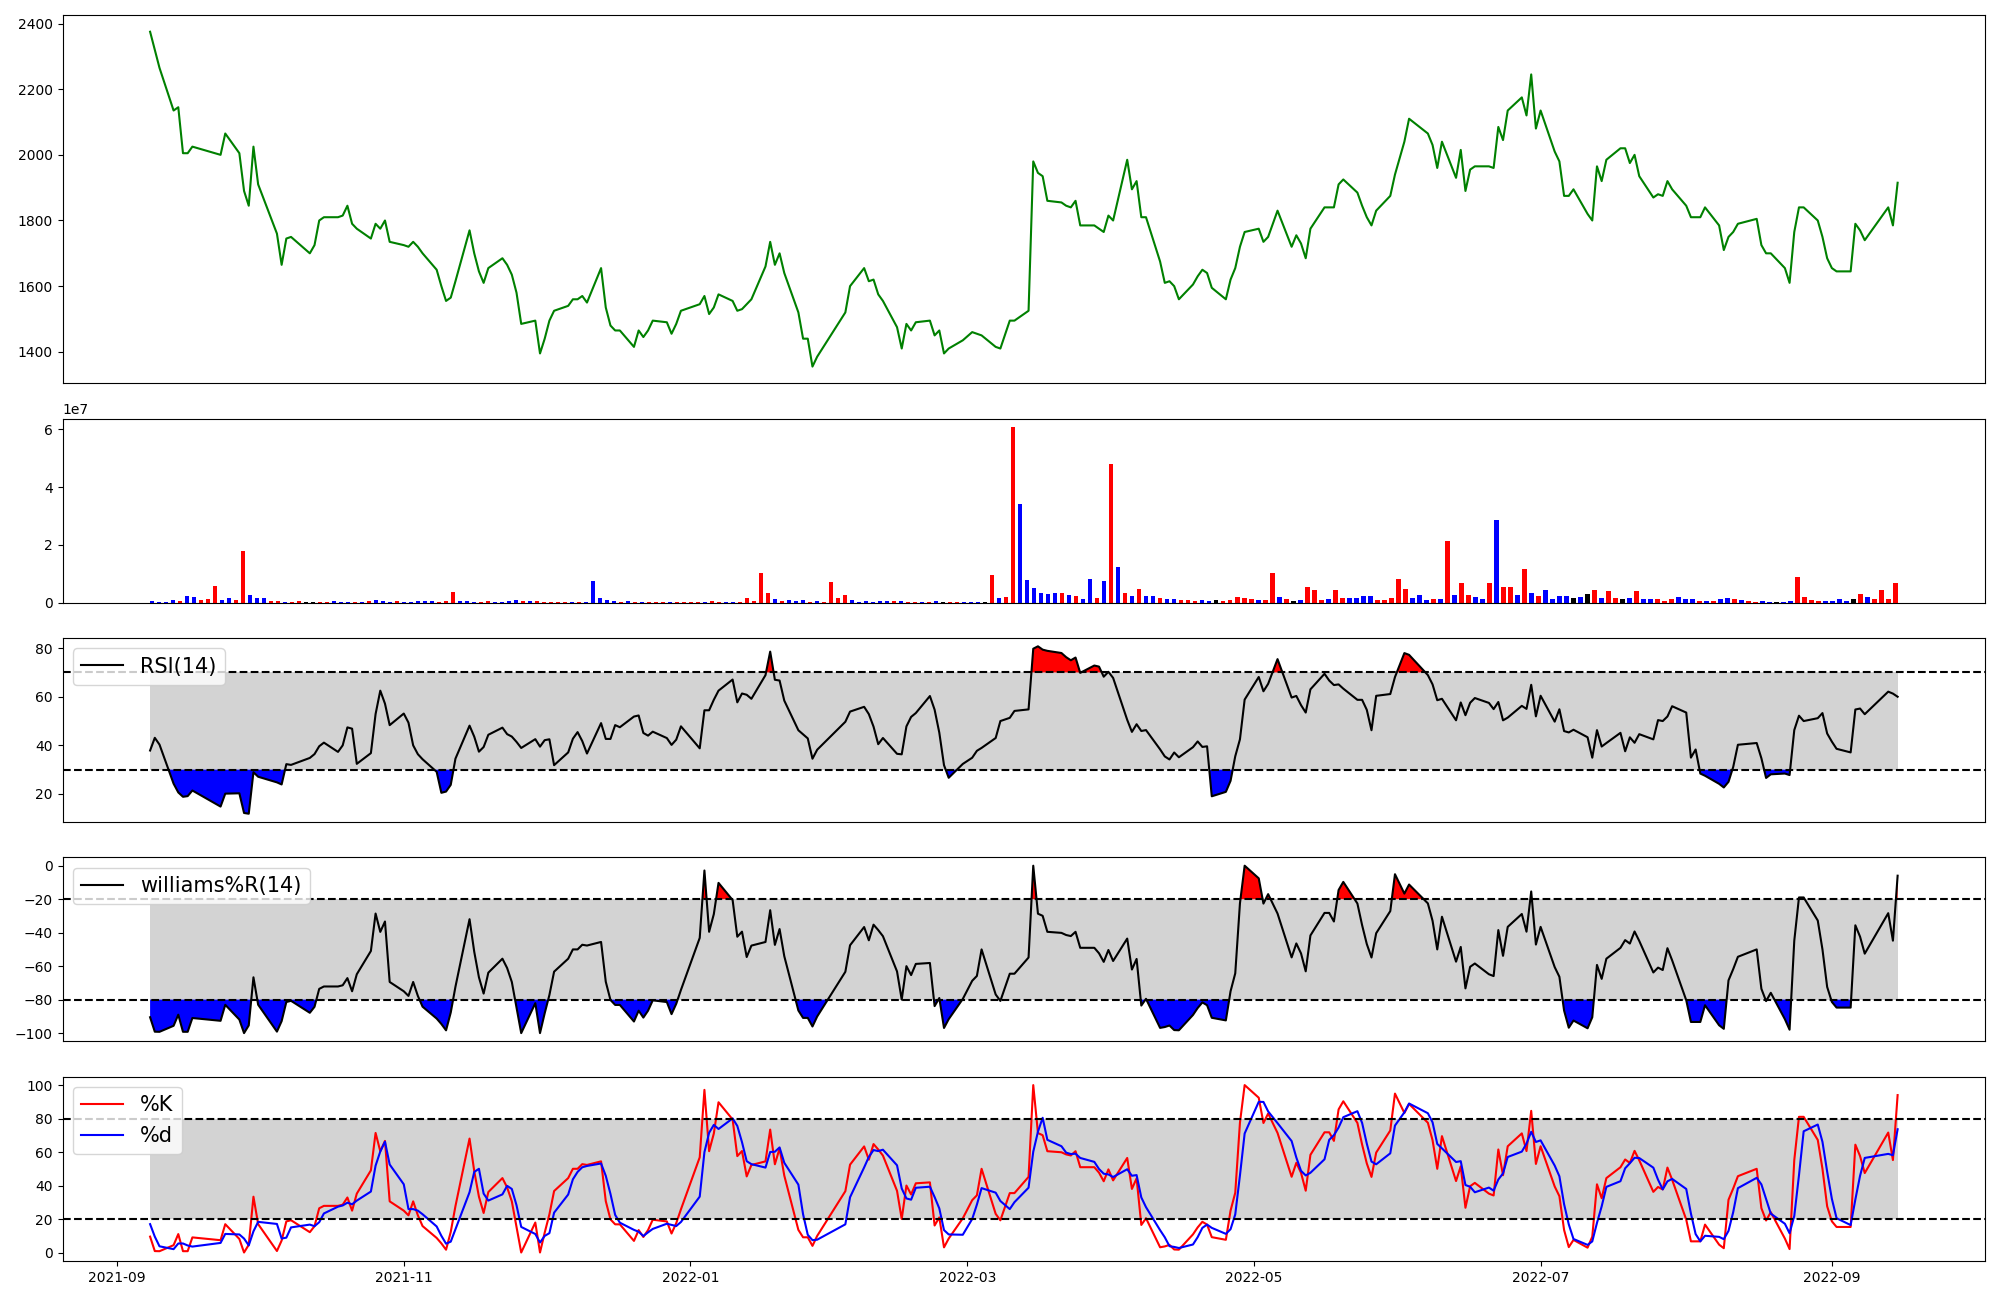Click the 2021-11 x-axis date label

(404, 1277)
